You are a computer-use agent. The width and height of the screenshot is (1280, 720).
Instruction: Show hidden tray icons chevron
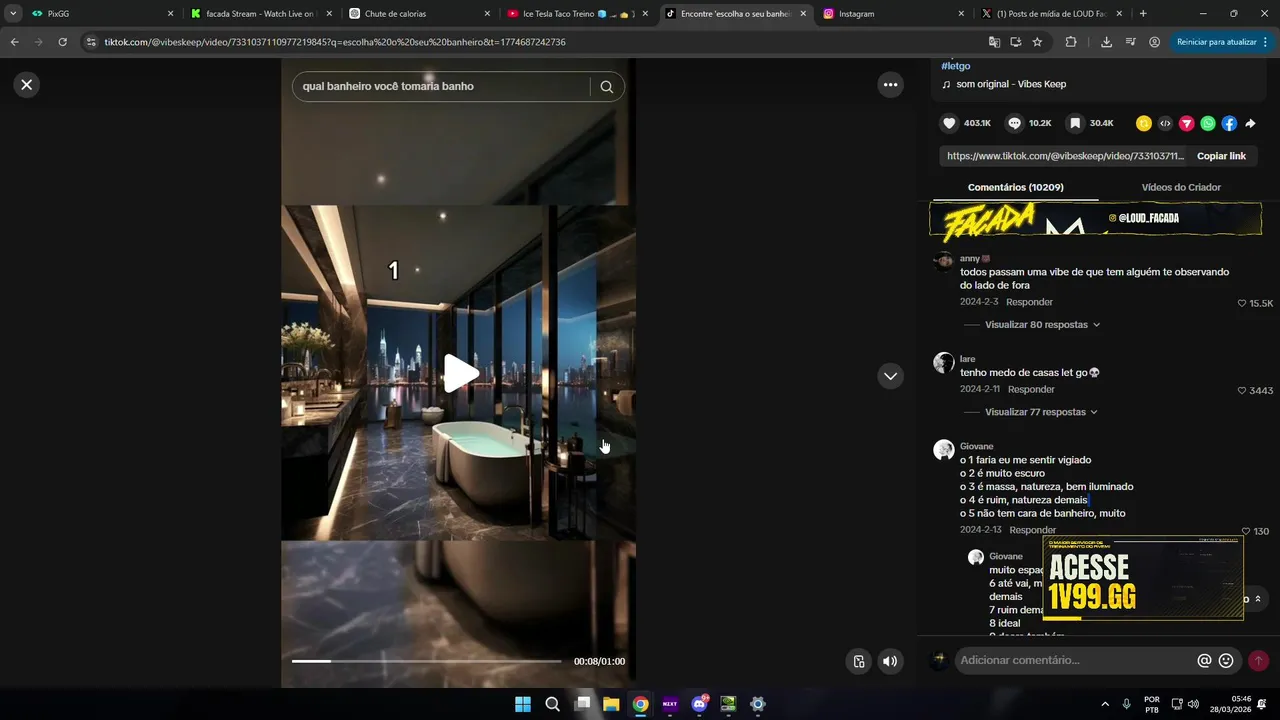(x=1105, y=704)
